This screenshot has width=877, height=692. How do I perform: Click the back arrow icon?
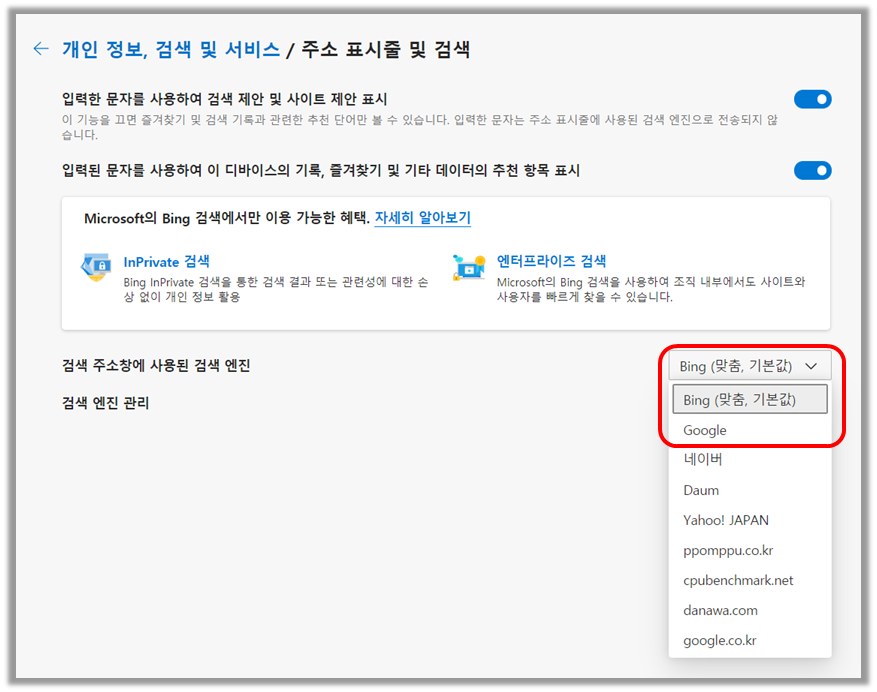(41, 49)
